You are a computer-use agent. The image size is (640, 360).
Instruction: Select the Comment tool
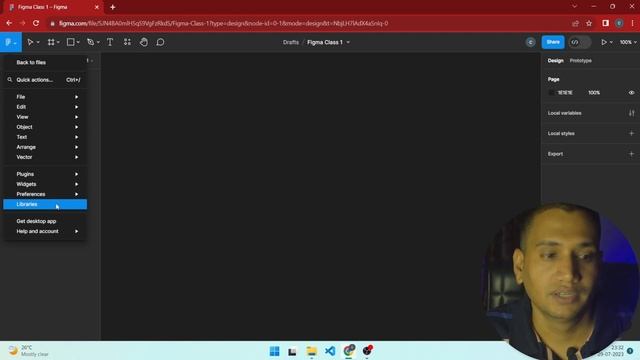click(x=160, y=42)
